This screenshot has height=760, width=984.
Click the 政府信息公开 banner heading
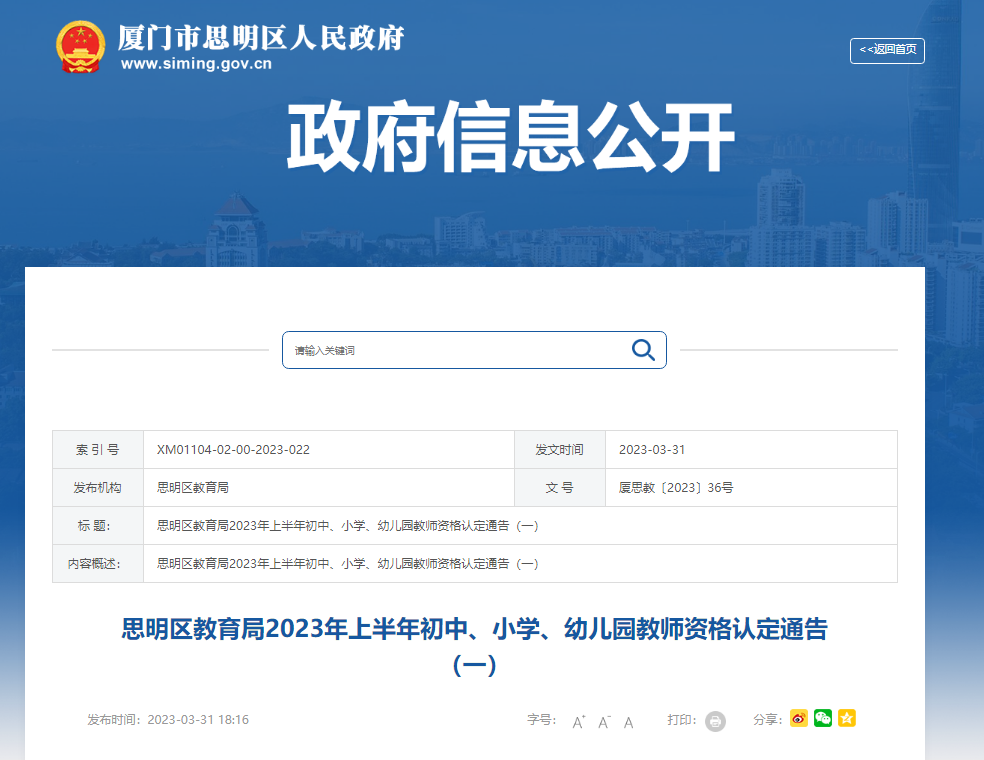(x=510, y=138)
